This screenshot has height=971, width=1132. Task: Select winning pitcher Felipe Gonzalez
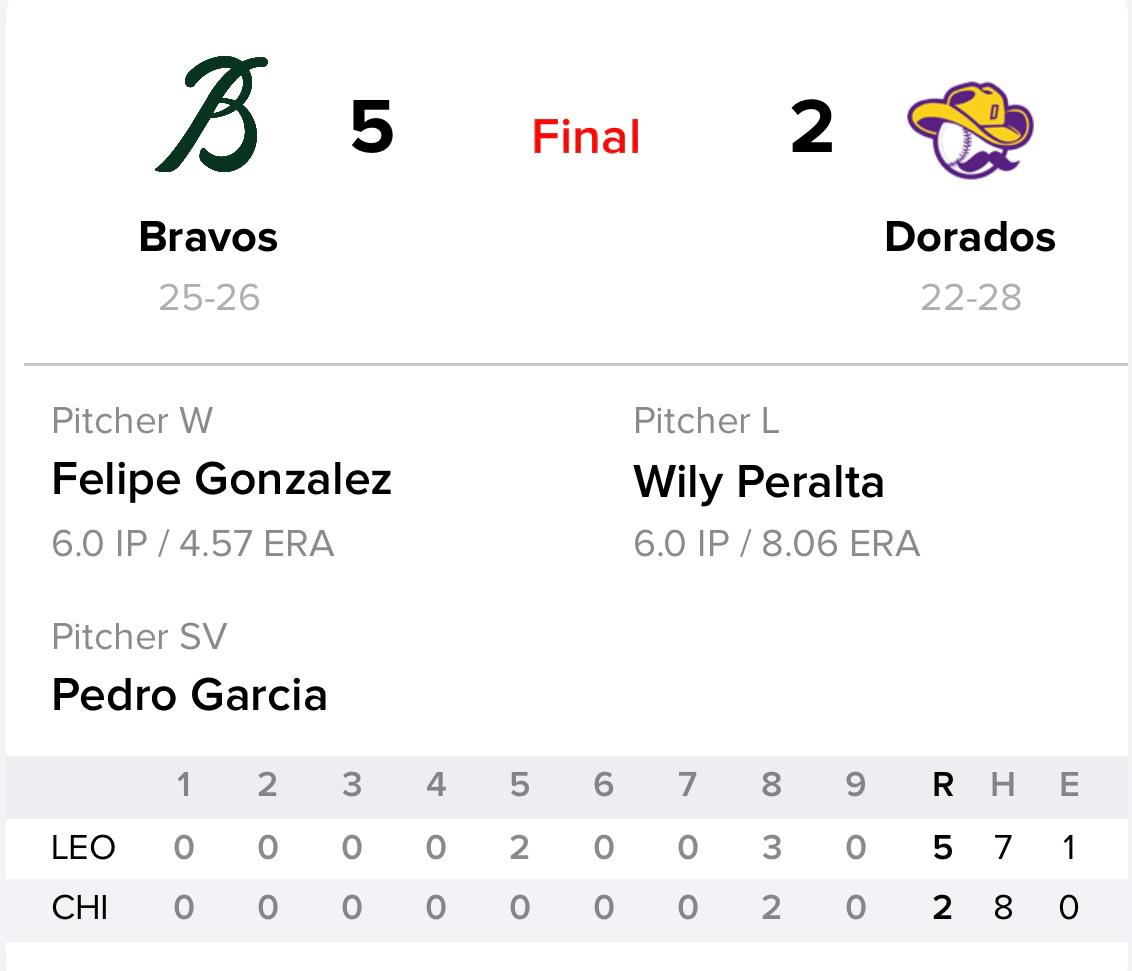[221, 479]
